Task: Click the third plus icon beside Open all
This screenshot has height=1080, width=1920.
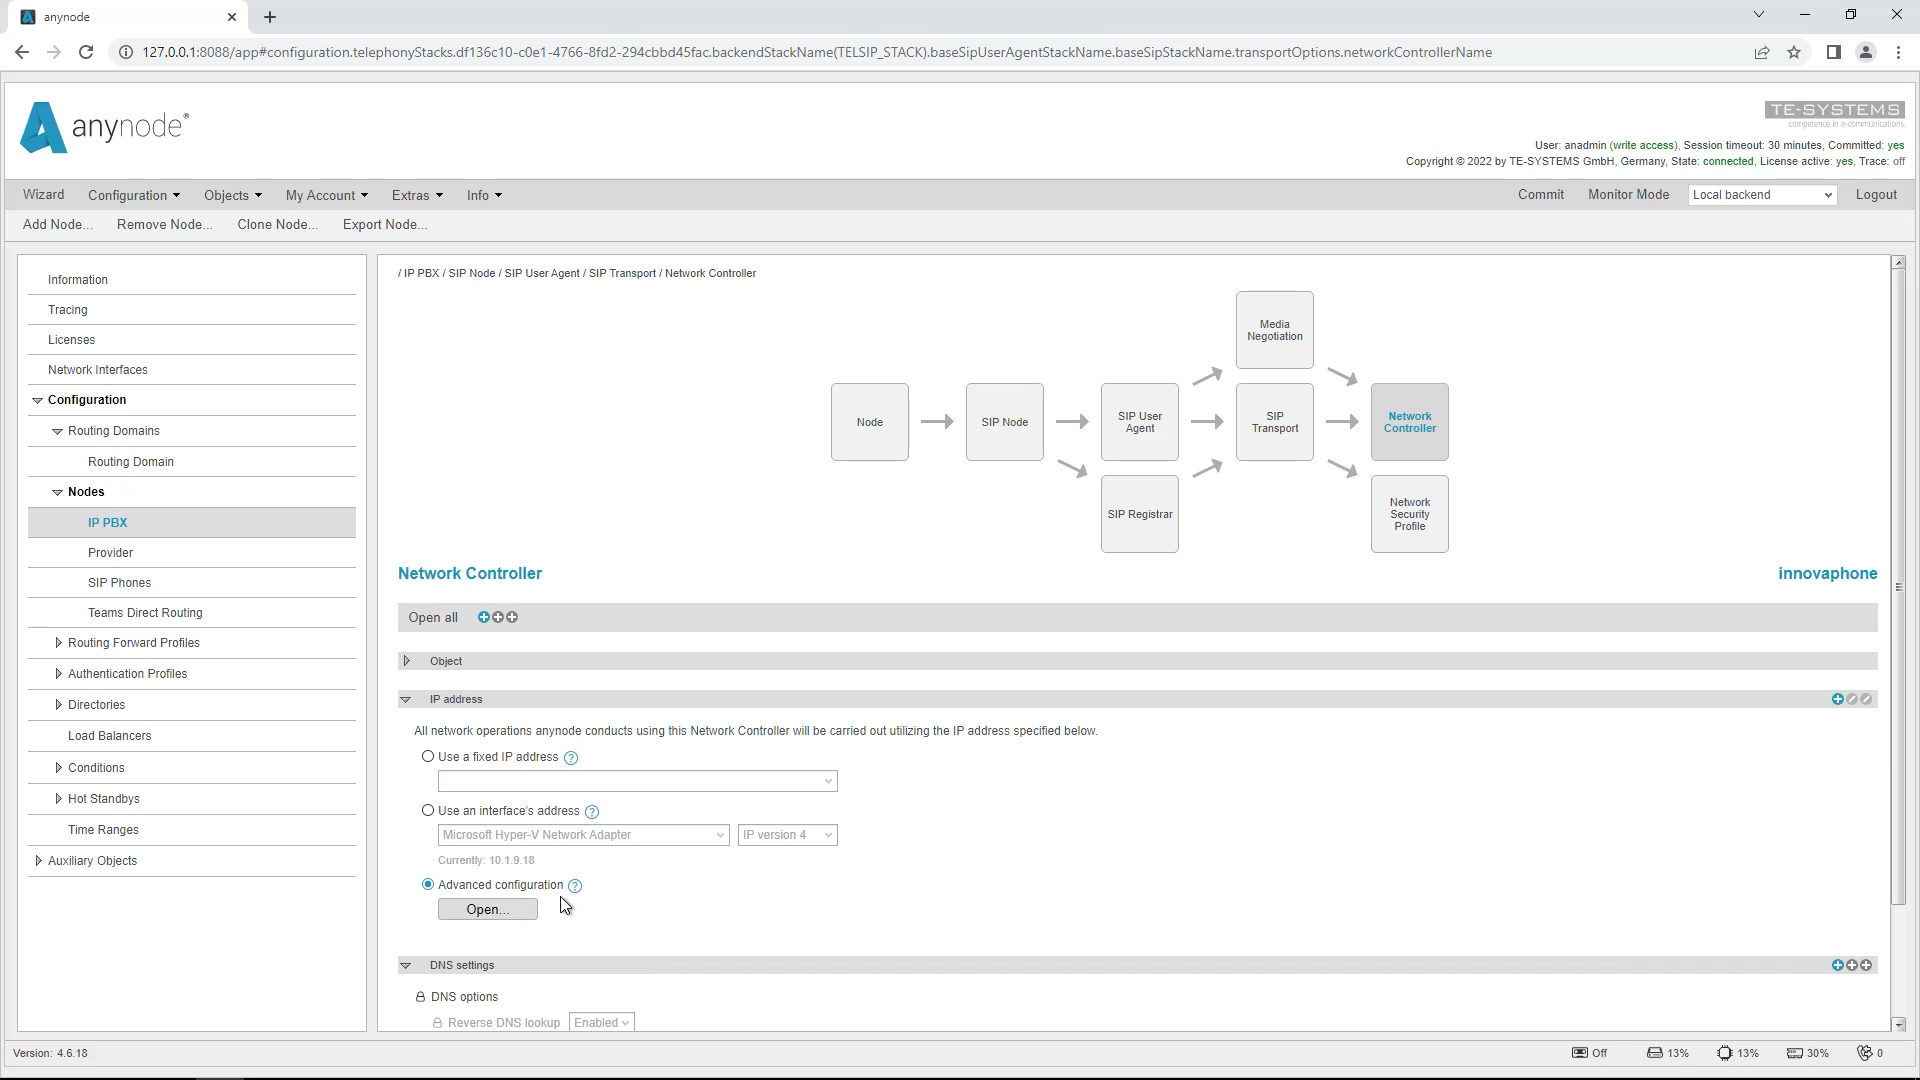Action: (x=512, y=617)
